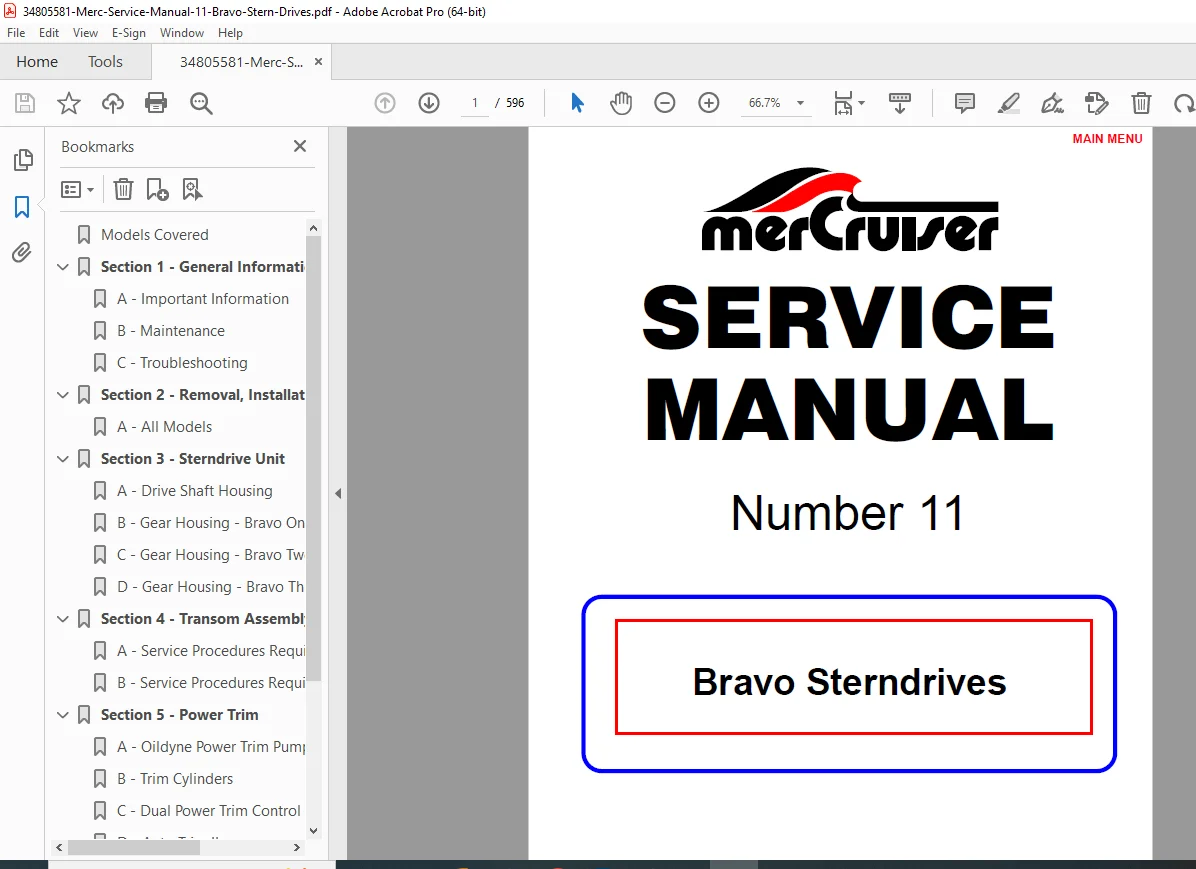Close the Bookmarks panel
1196x869 pixels.
point(300,146)
